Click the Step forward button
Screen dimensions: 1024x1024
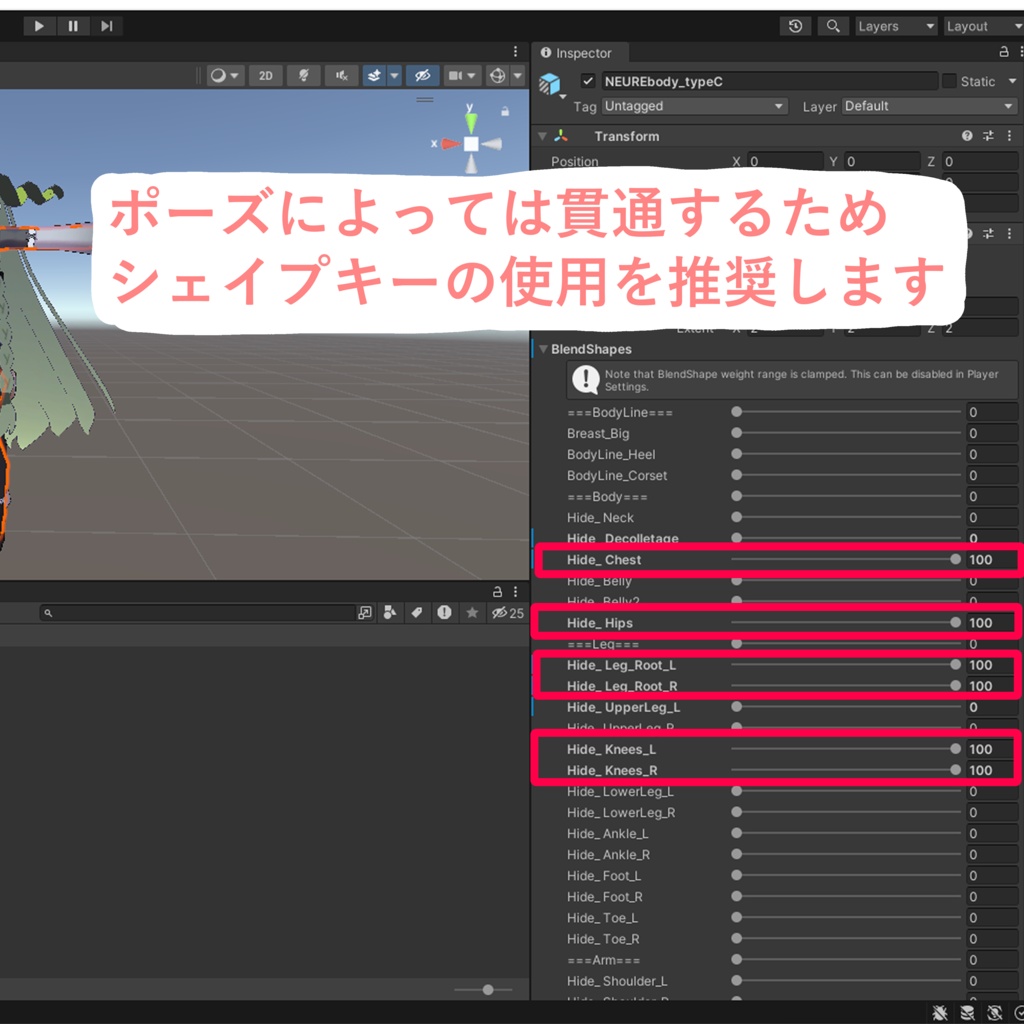click(x=106, y=26)
